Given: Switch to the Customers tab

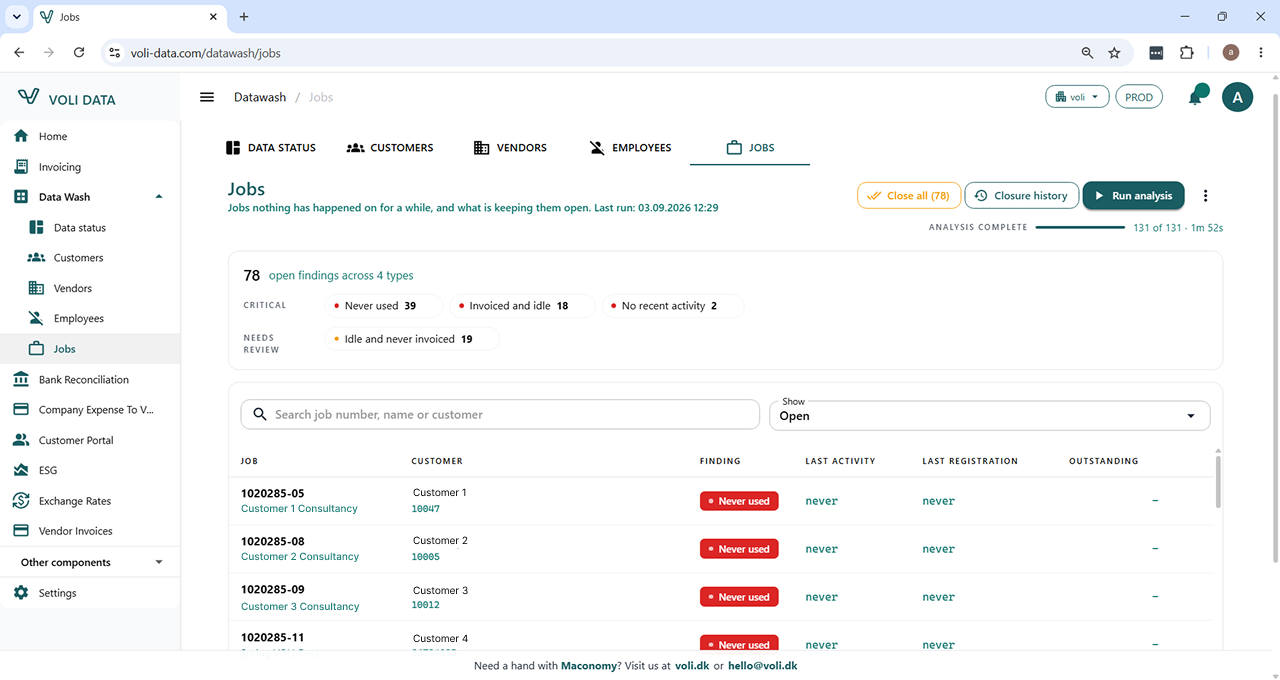Looking at the screenshot, I should [390, 148].
